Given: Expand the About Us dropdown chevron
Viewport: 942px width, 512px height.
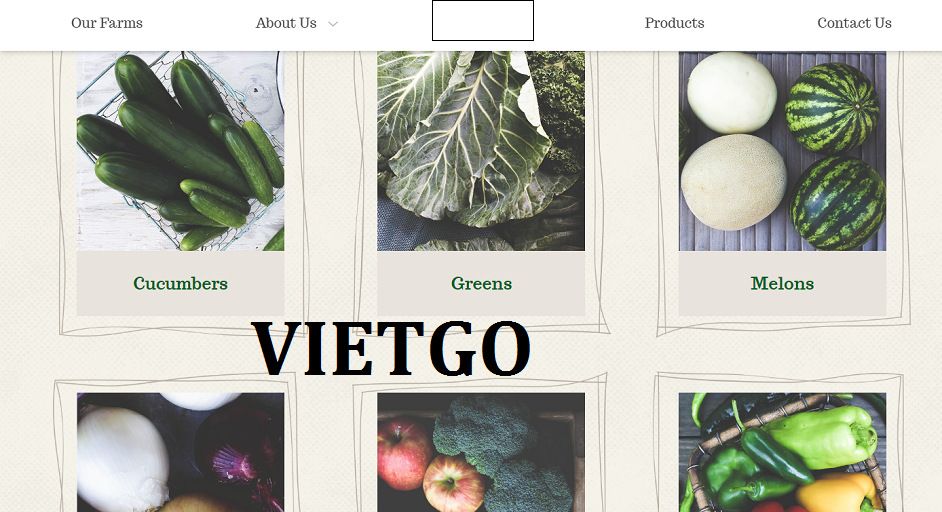Looking at the screenshot, I should [x=333, y=24].
